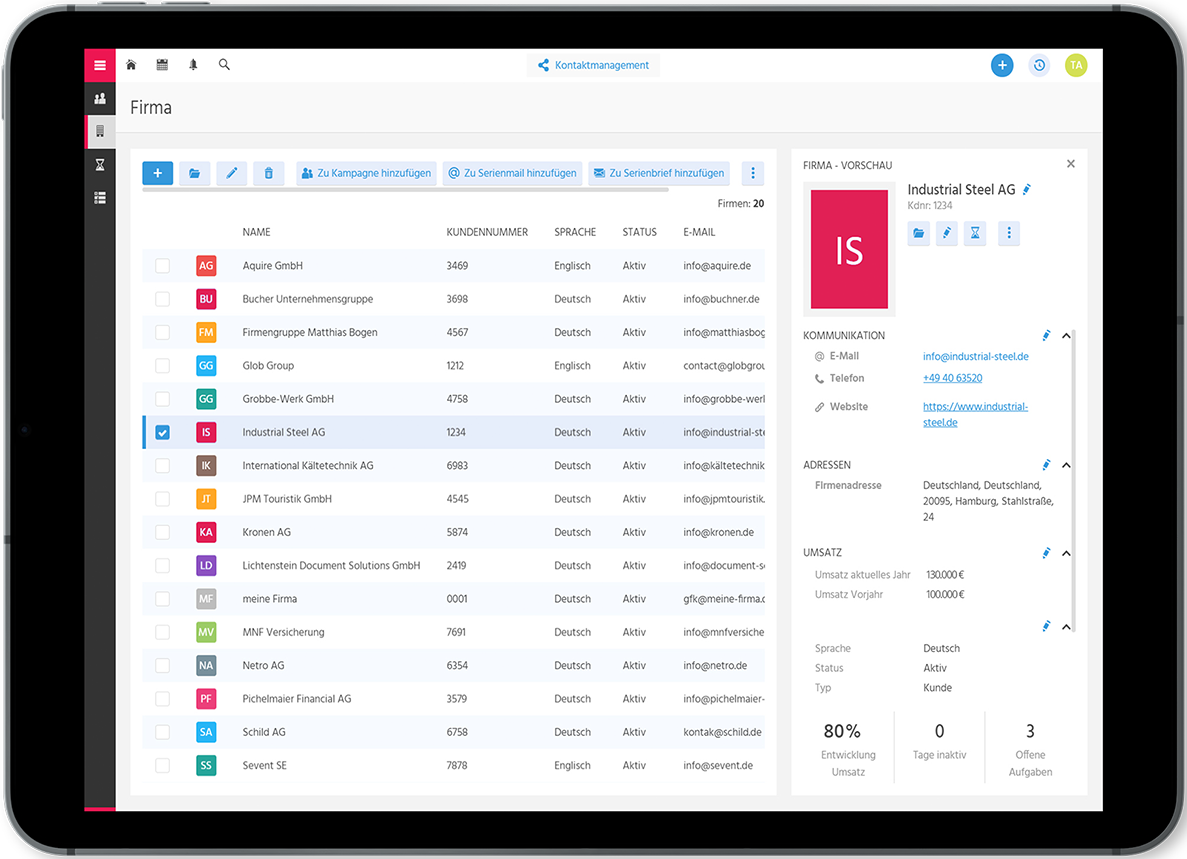Screen dimensions: 1187x859
Task: Edit the Adressen section
Action: [x=1046, y=465]
